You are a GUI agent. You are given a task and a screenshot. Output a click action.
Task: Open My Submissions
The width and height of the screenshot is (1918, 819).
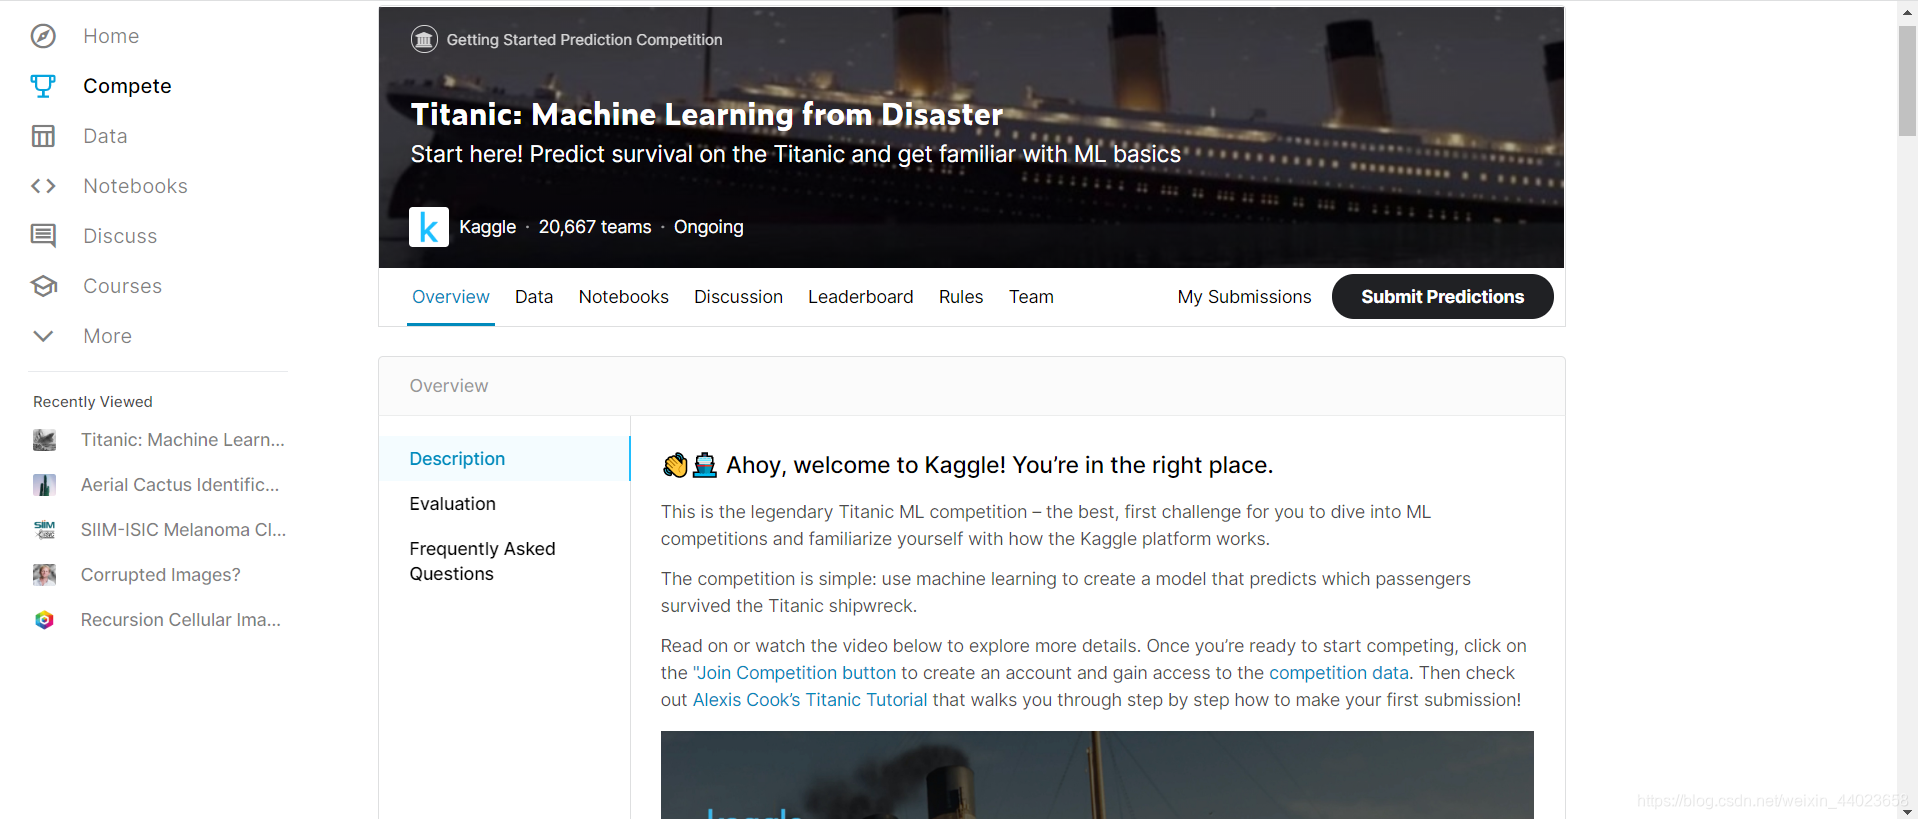pyautogui.click(x=1244, y=297)
